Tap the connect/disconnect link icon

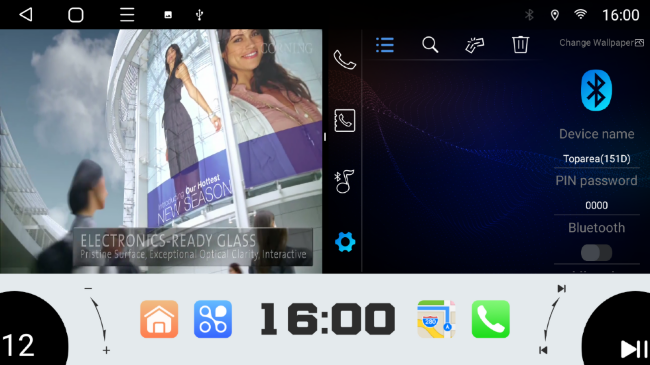coord(475,45)
